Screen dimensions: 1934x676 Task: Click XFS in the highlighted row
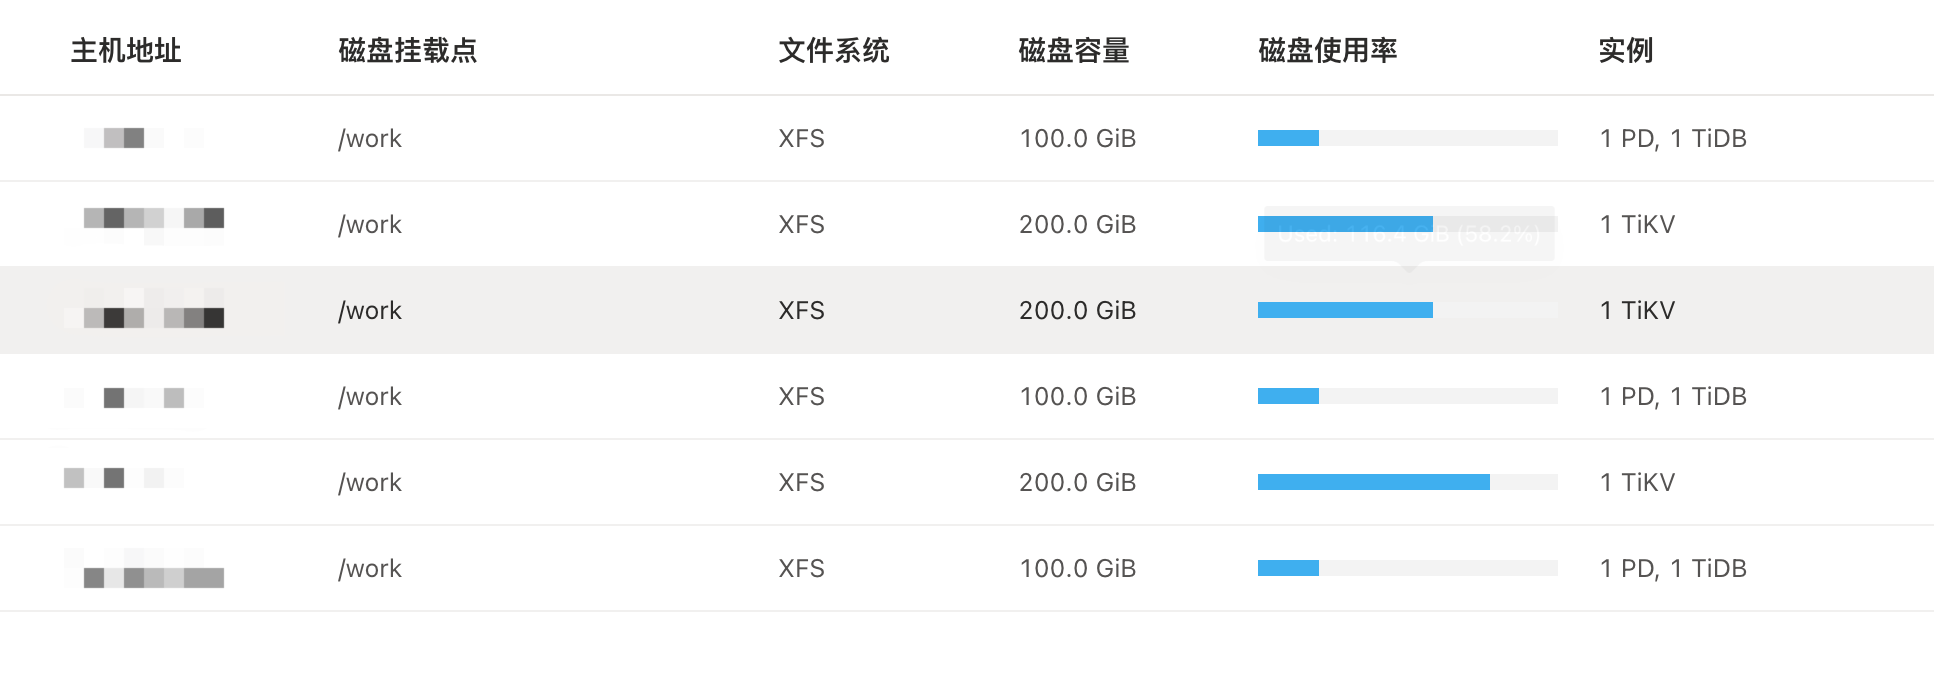(x=801, y=310)
